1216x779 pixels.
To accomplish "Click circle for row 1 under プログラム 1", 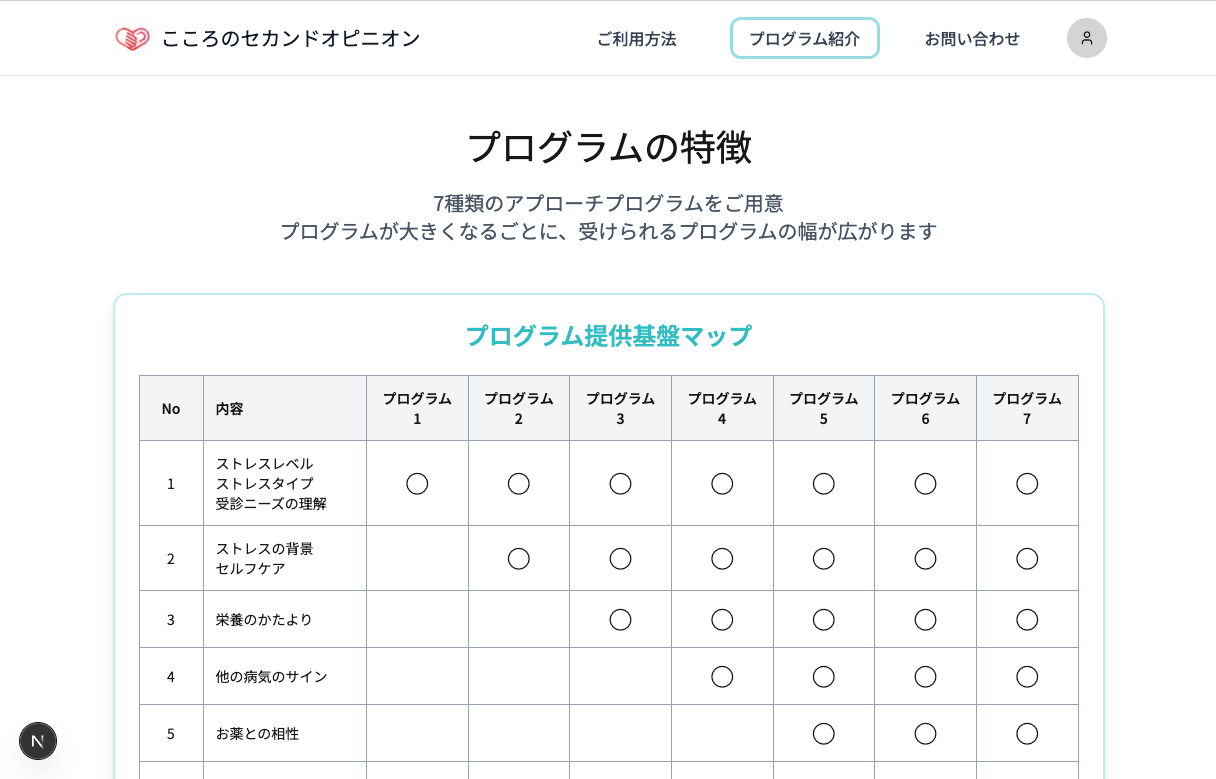I will [417, 484].
